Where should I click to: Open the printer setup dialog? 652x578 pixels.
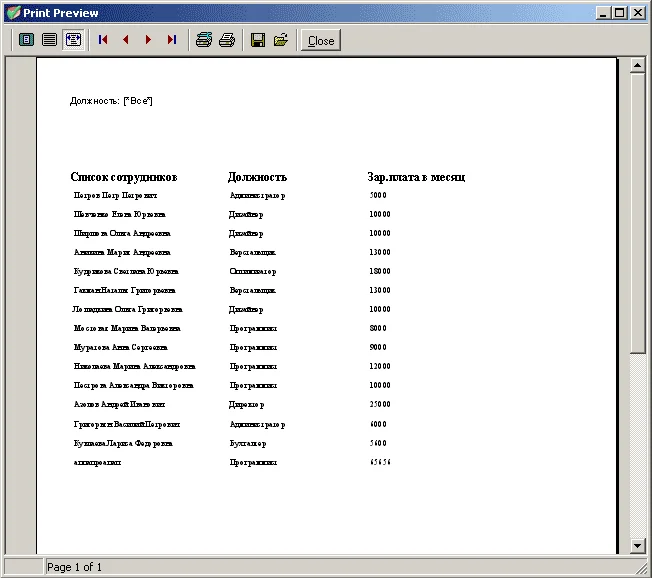click(204, 40)
